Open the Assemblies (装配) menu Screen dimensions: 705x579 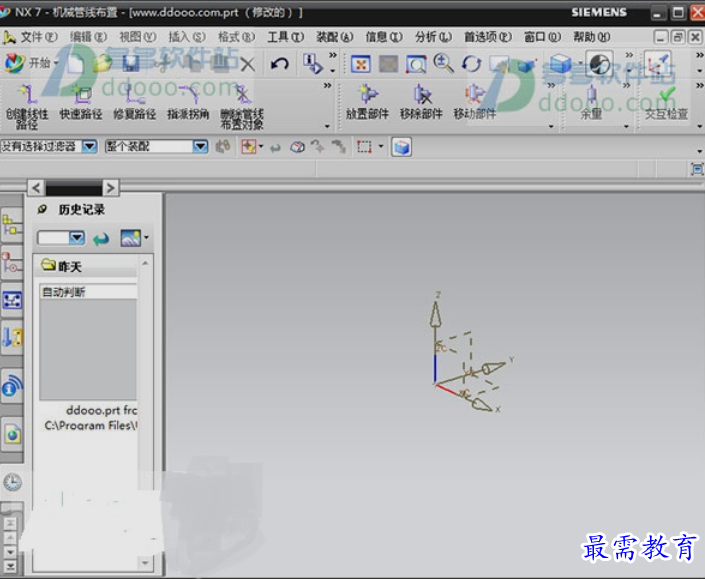click(x=335, y=37)
